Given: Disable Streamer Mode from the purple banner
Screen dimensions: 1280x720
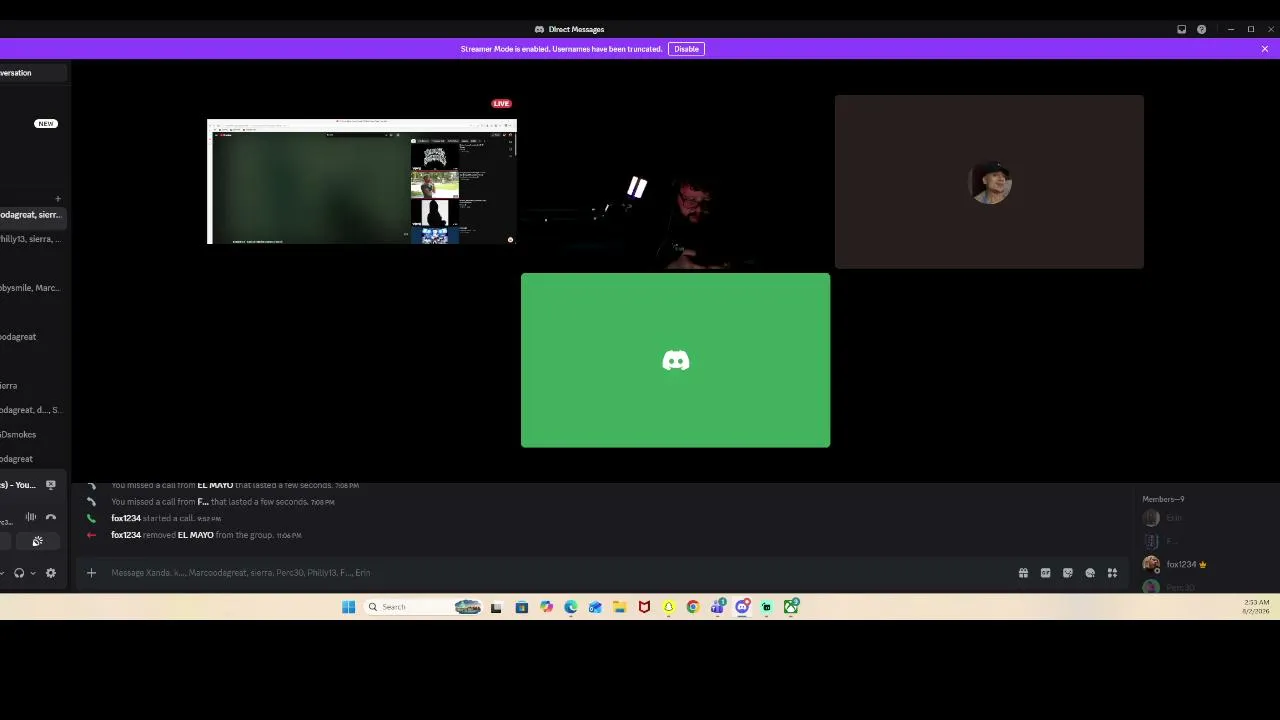Looking at the screenshot, I should coord(686,49).
